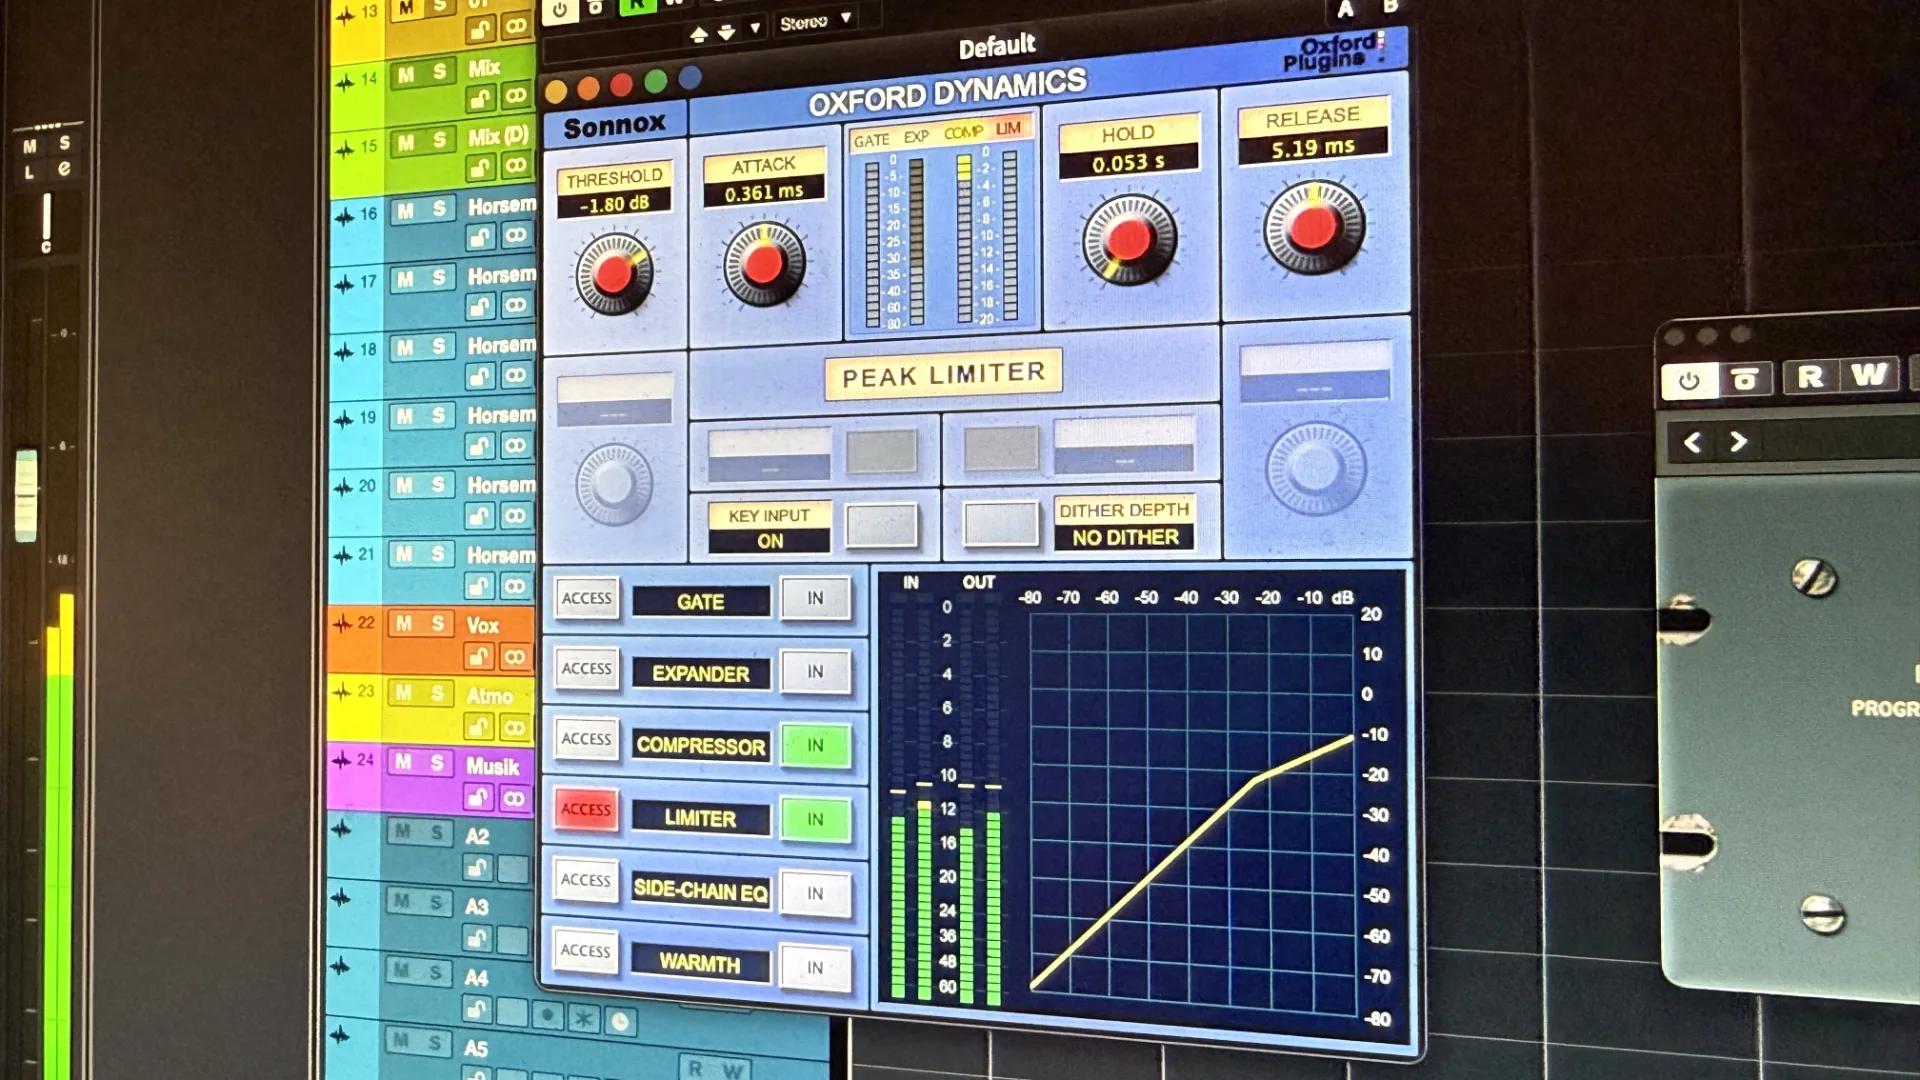Open the preset menu dropdown triangle
The height and width of the screenshot is (1080, 1920).
[755, 28]
